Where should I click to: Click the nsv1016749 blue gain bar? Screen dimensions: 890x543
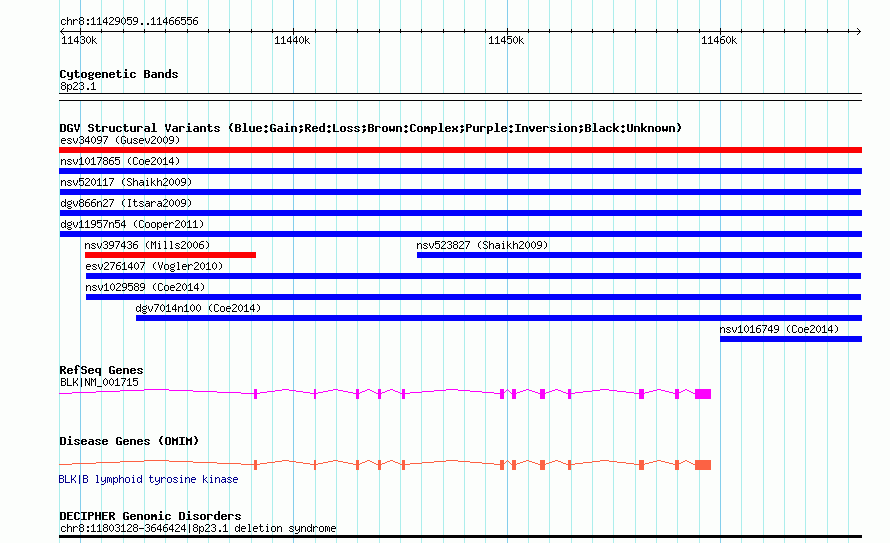point(791,339)
